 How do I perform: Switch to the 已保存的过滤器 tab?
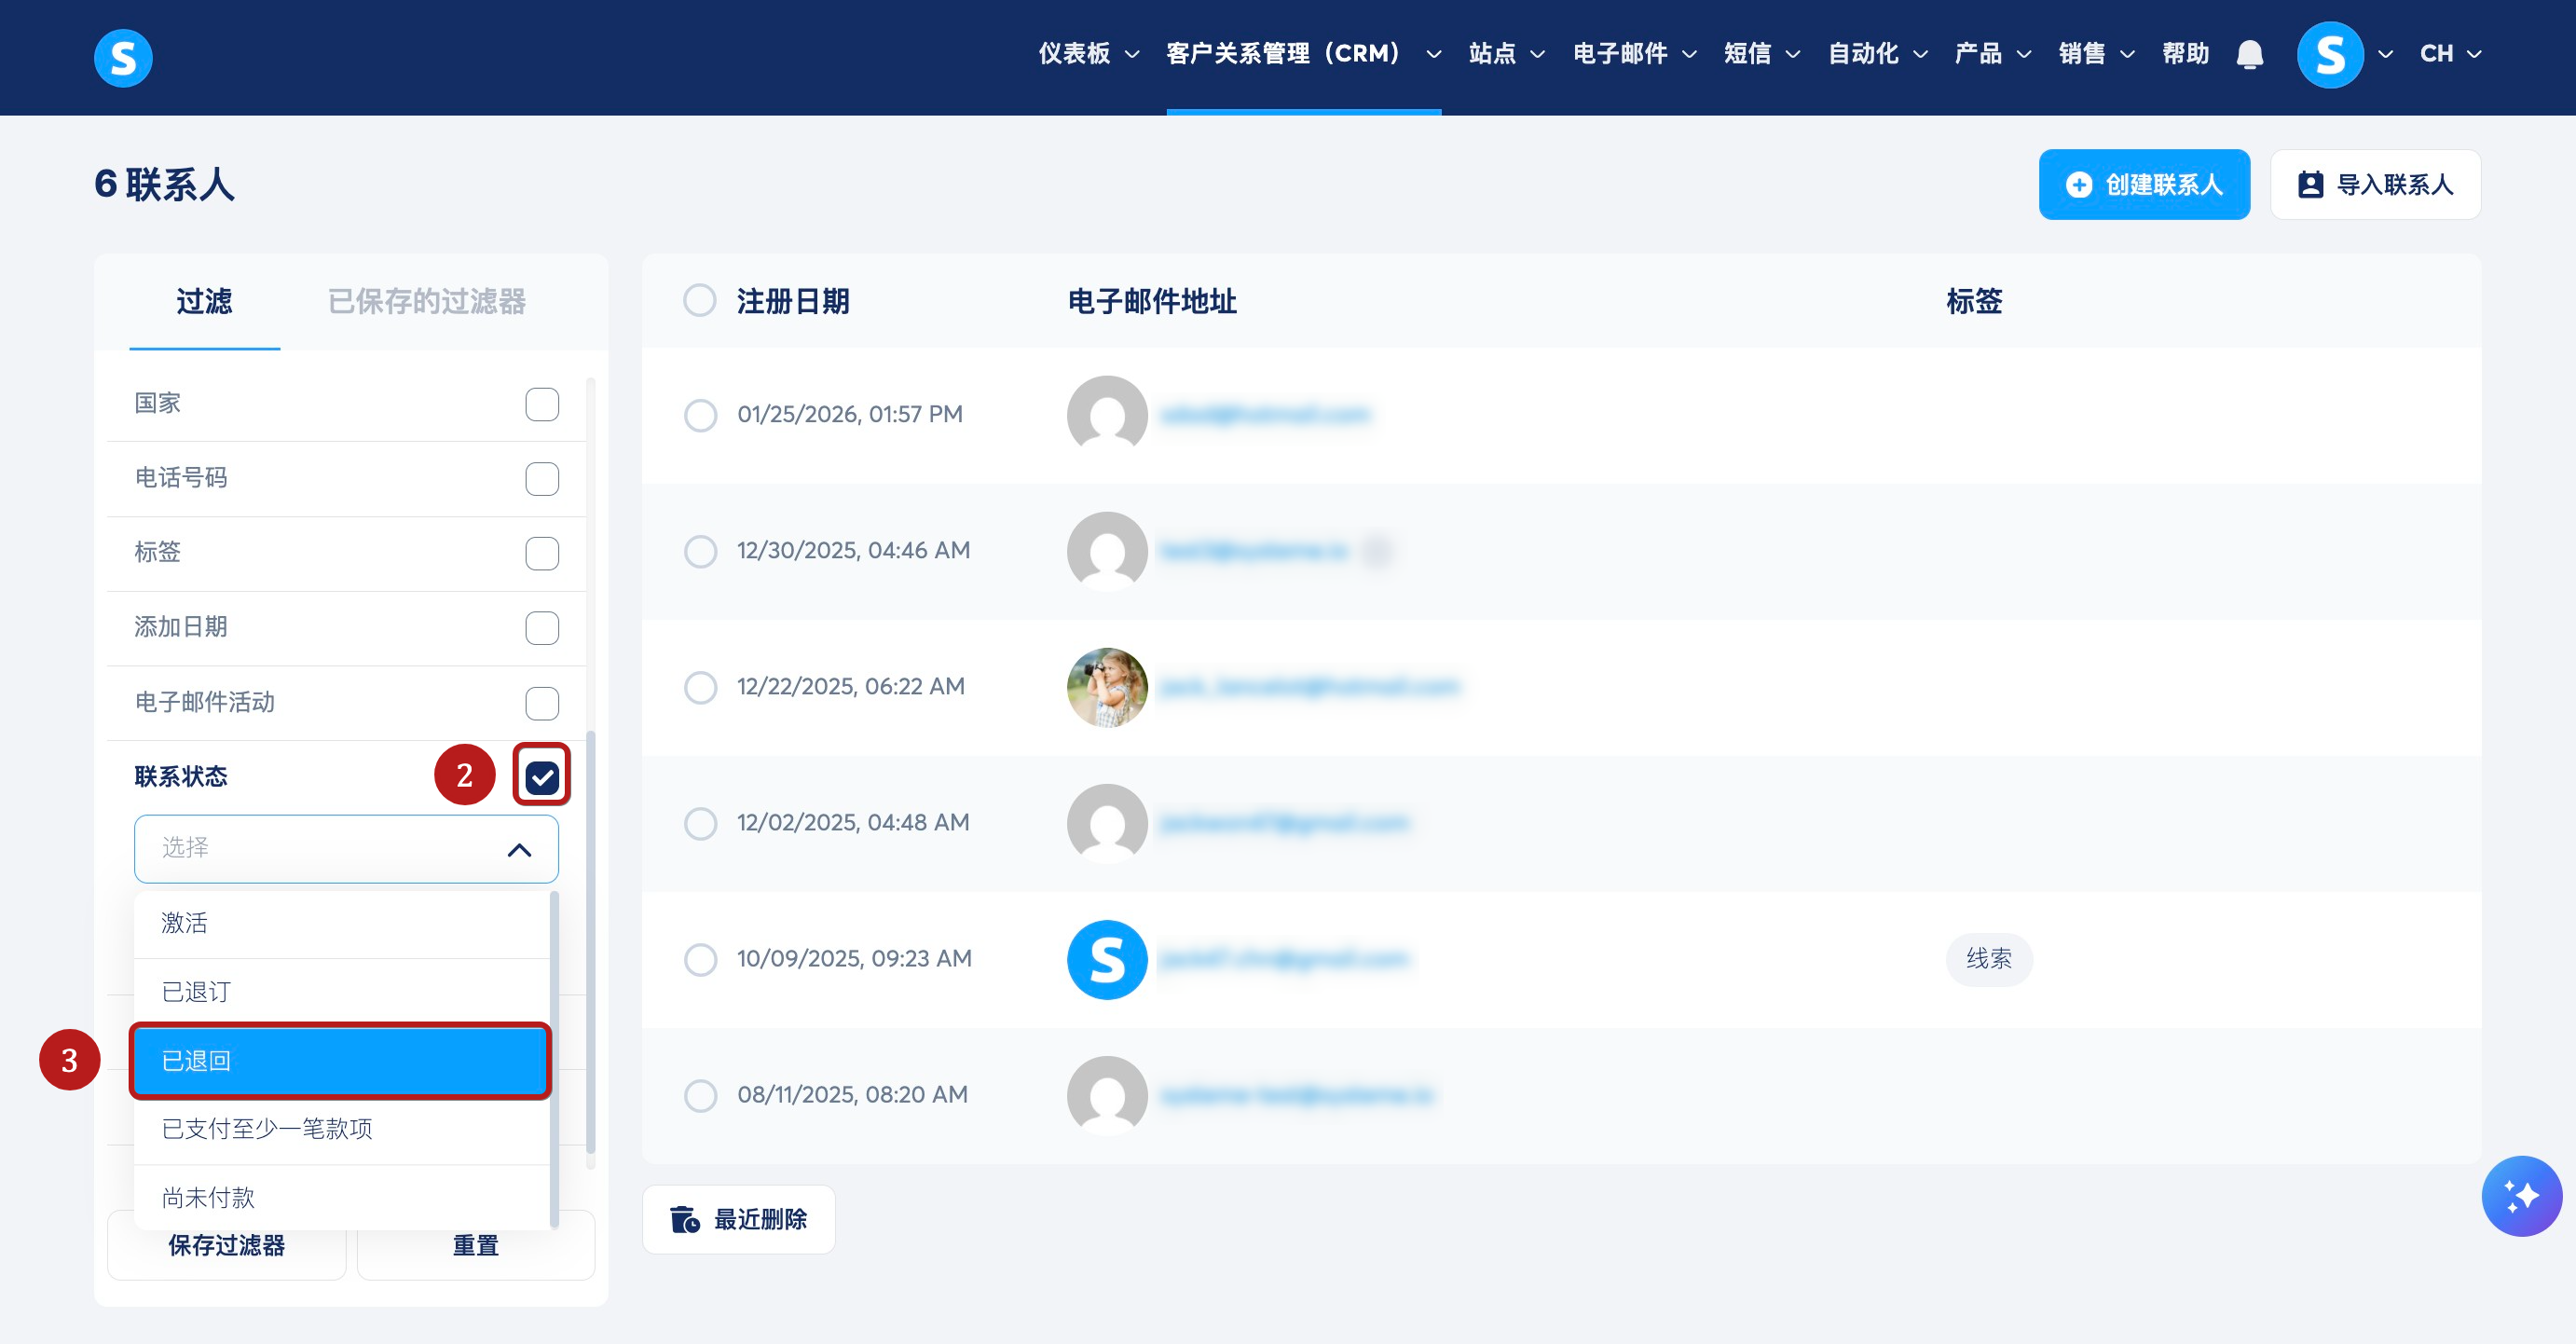point(427,301)
